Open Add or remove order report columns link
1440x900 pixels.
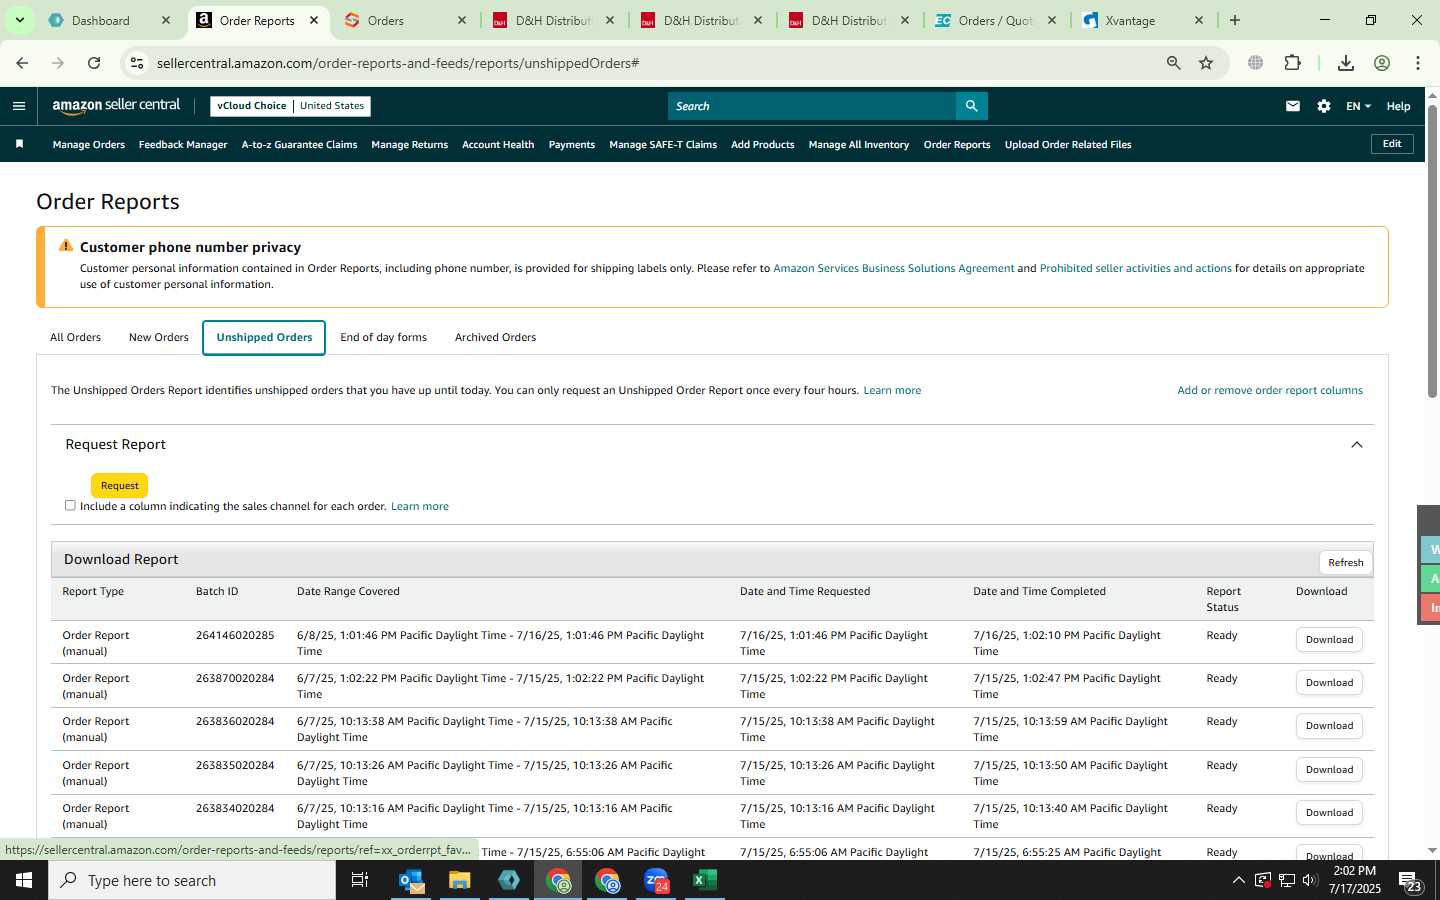[1270, 391]
